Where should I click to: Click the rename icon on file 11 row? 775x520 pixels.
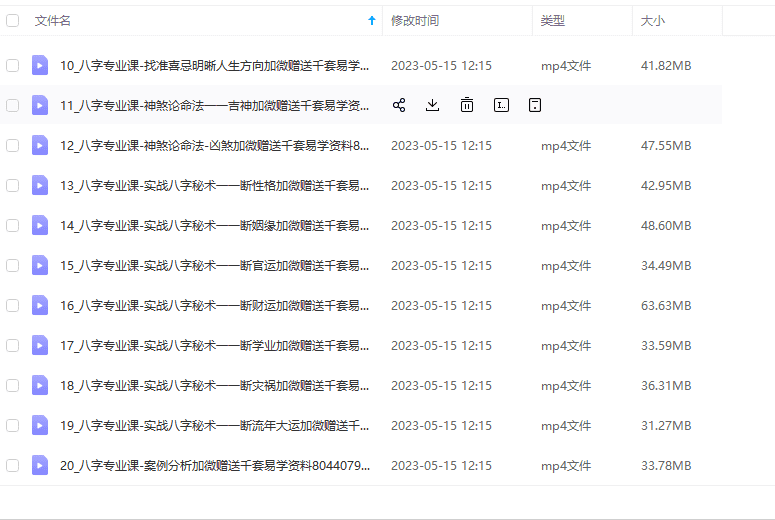(x=501, y=105)
